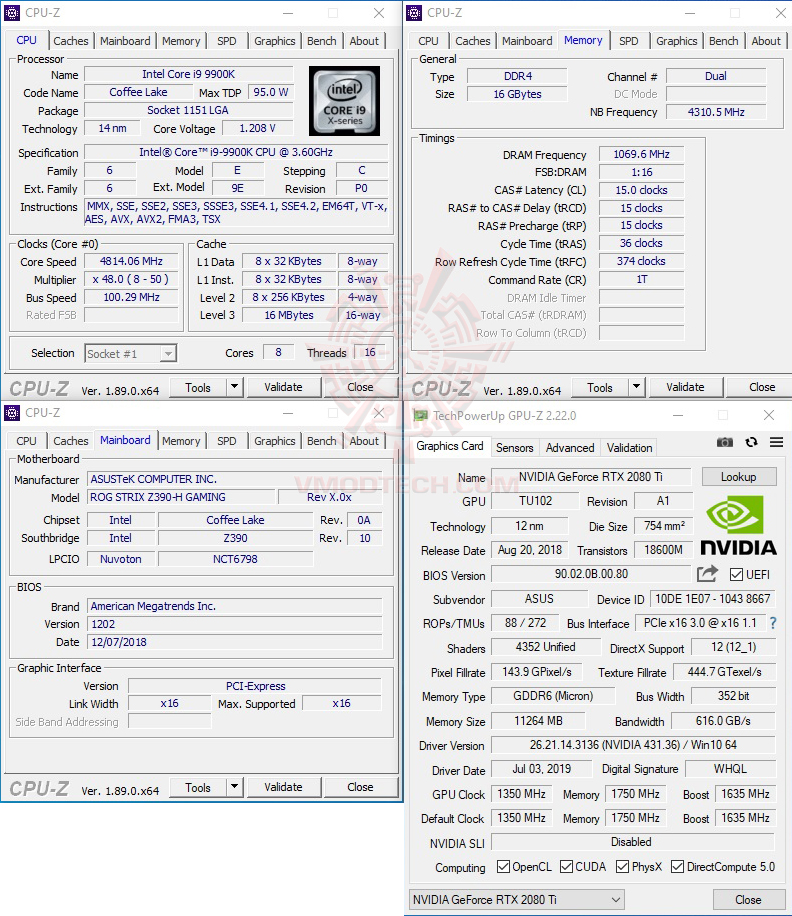This screenshot has height=916, width=792.
Task: Click the GPU-Z title bar app icon
Action: click(x=420, y=415)
